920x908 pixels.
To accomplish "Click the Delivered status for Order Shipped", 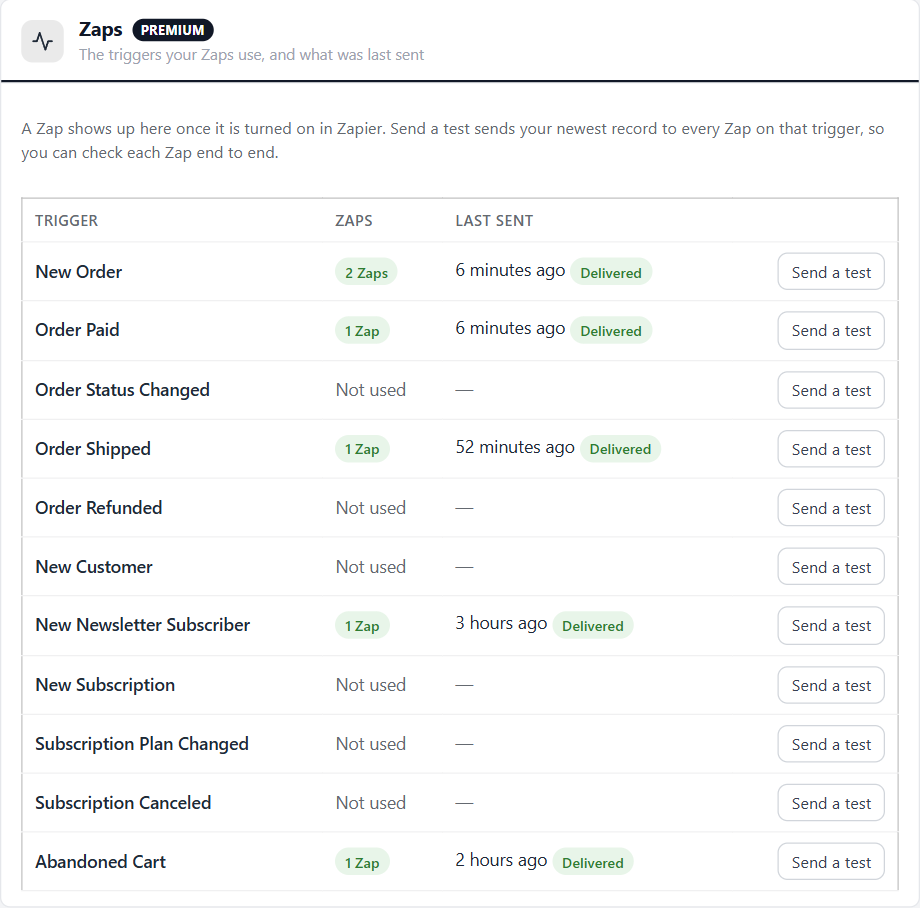I will (x=620, y=449).
